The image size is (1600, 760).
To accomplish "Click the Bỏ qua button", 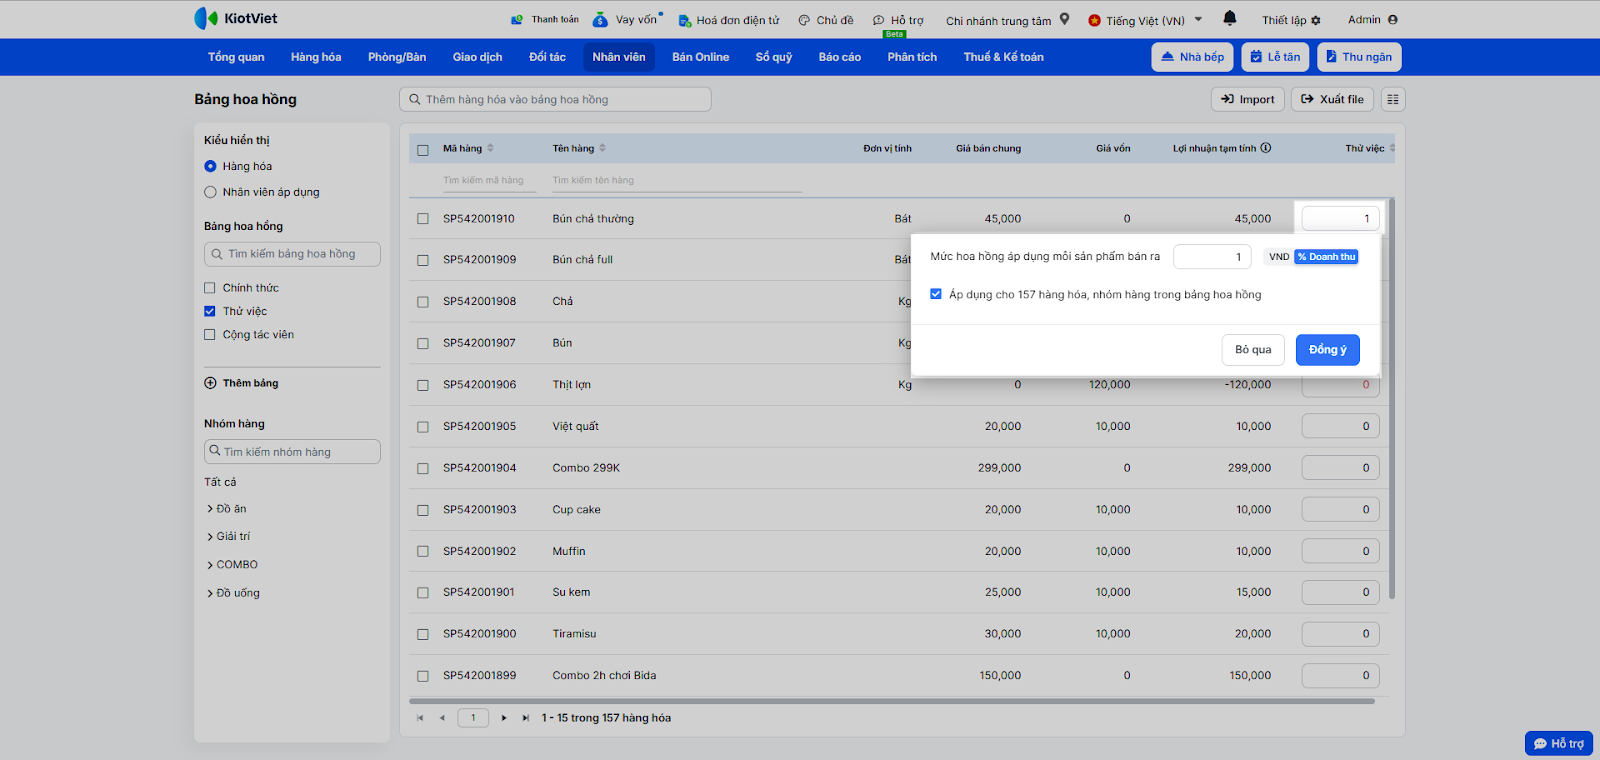I will (x=1252, y=349).
